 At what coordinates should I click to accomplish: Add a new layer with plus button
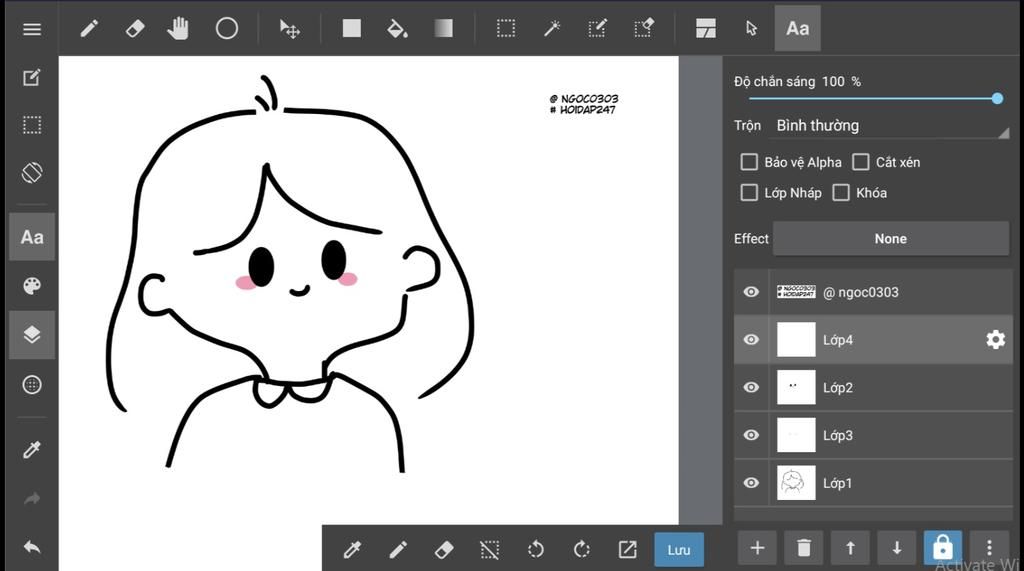pyautogui.click(x=758, y=548)
